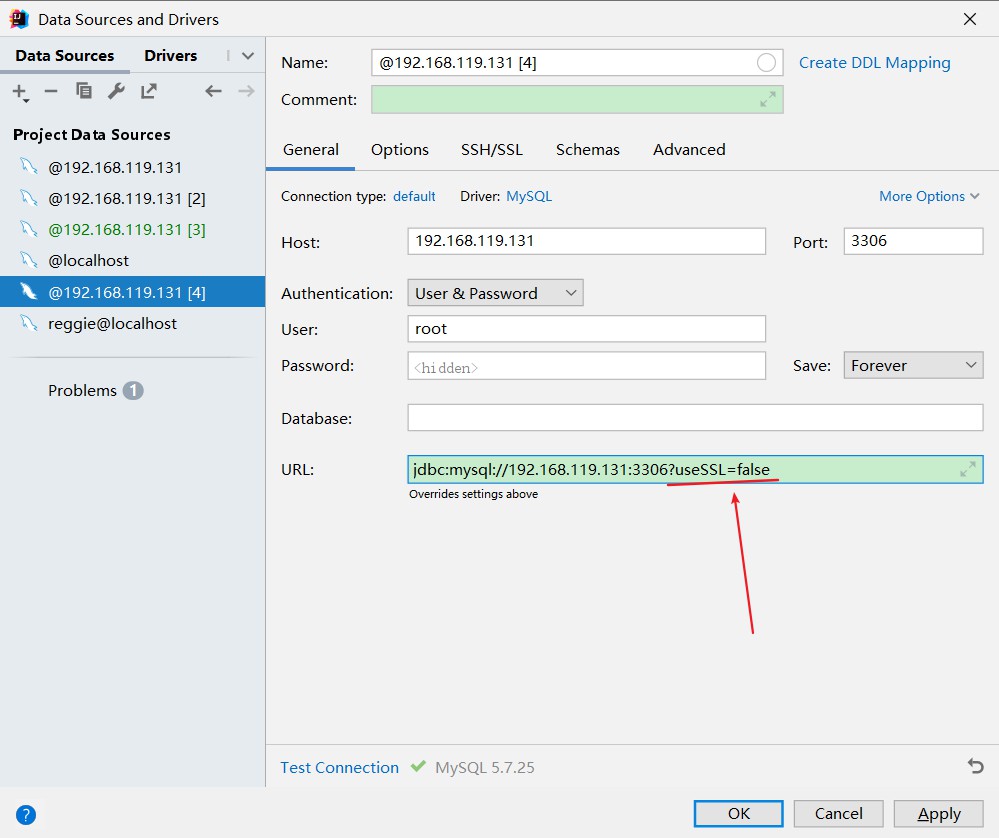Open the help question mark icon
The width and height of the screenshot is (999, 838).
pyautogui.click(x=26, y=814)
